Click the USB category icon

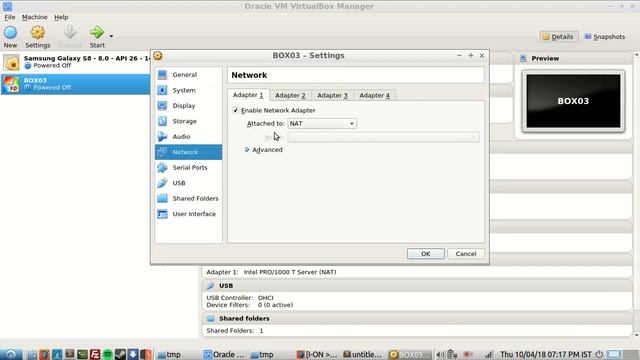162,183
